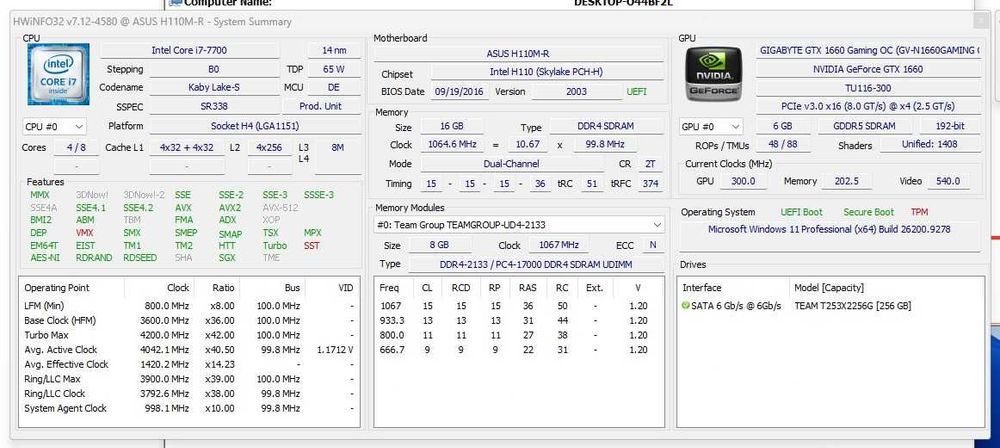Click the SR338 SSPEC value

pyautogui.click(x=214, y=106)
